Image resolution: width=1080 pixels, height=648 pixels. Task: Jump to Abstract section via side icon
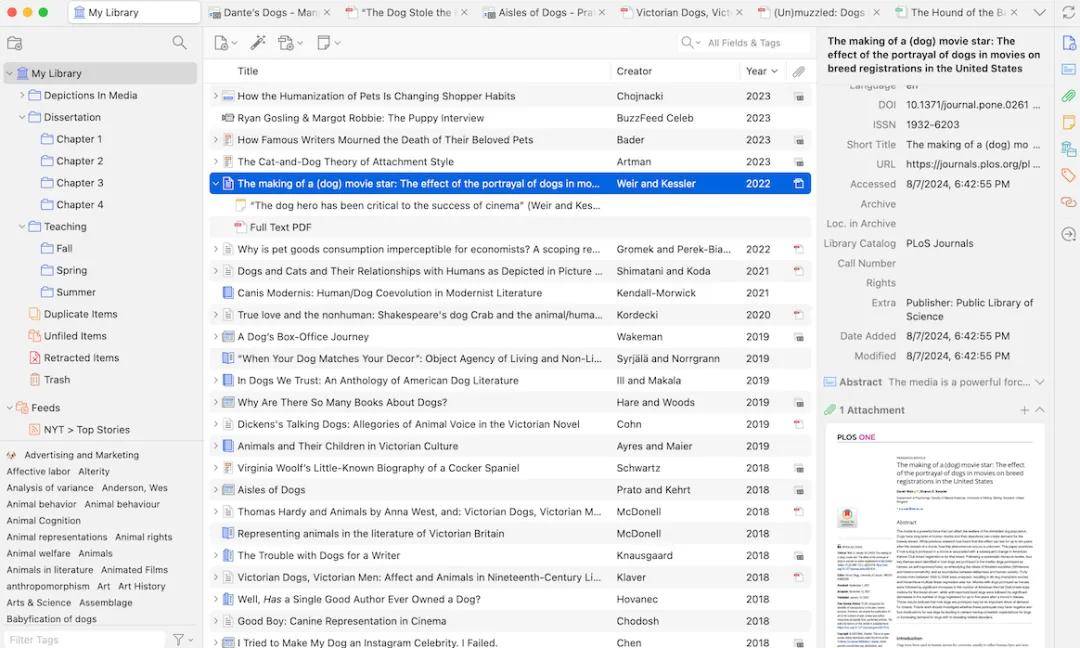(x=1068, y=70)
